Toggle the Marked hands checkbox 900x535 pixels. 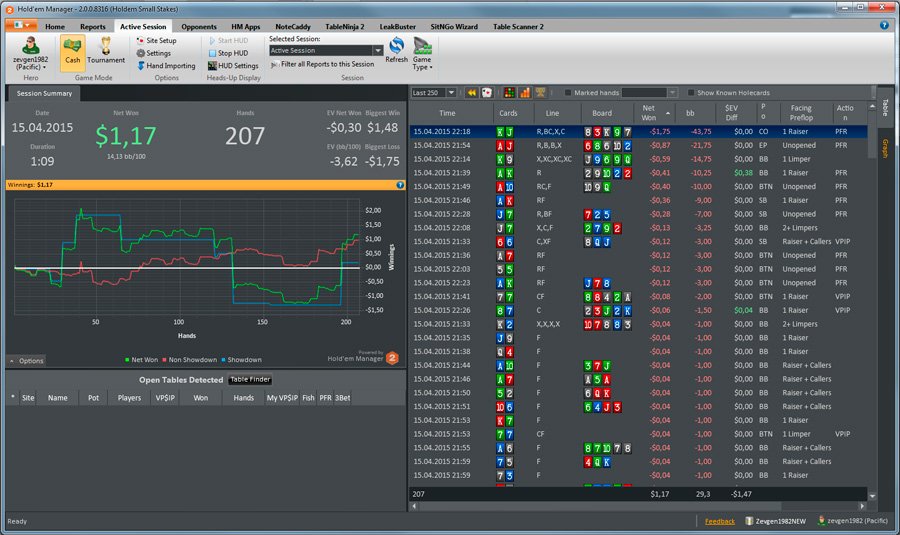pos(568,92)
